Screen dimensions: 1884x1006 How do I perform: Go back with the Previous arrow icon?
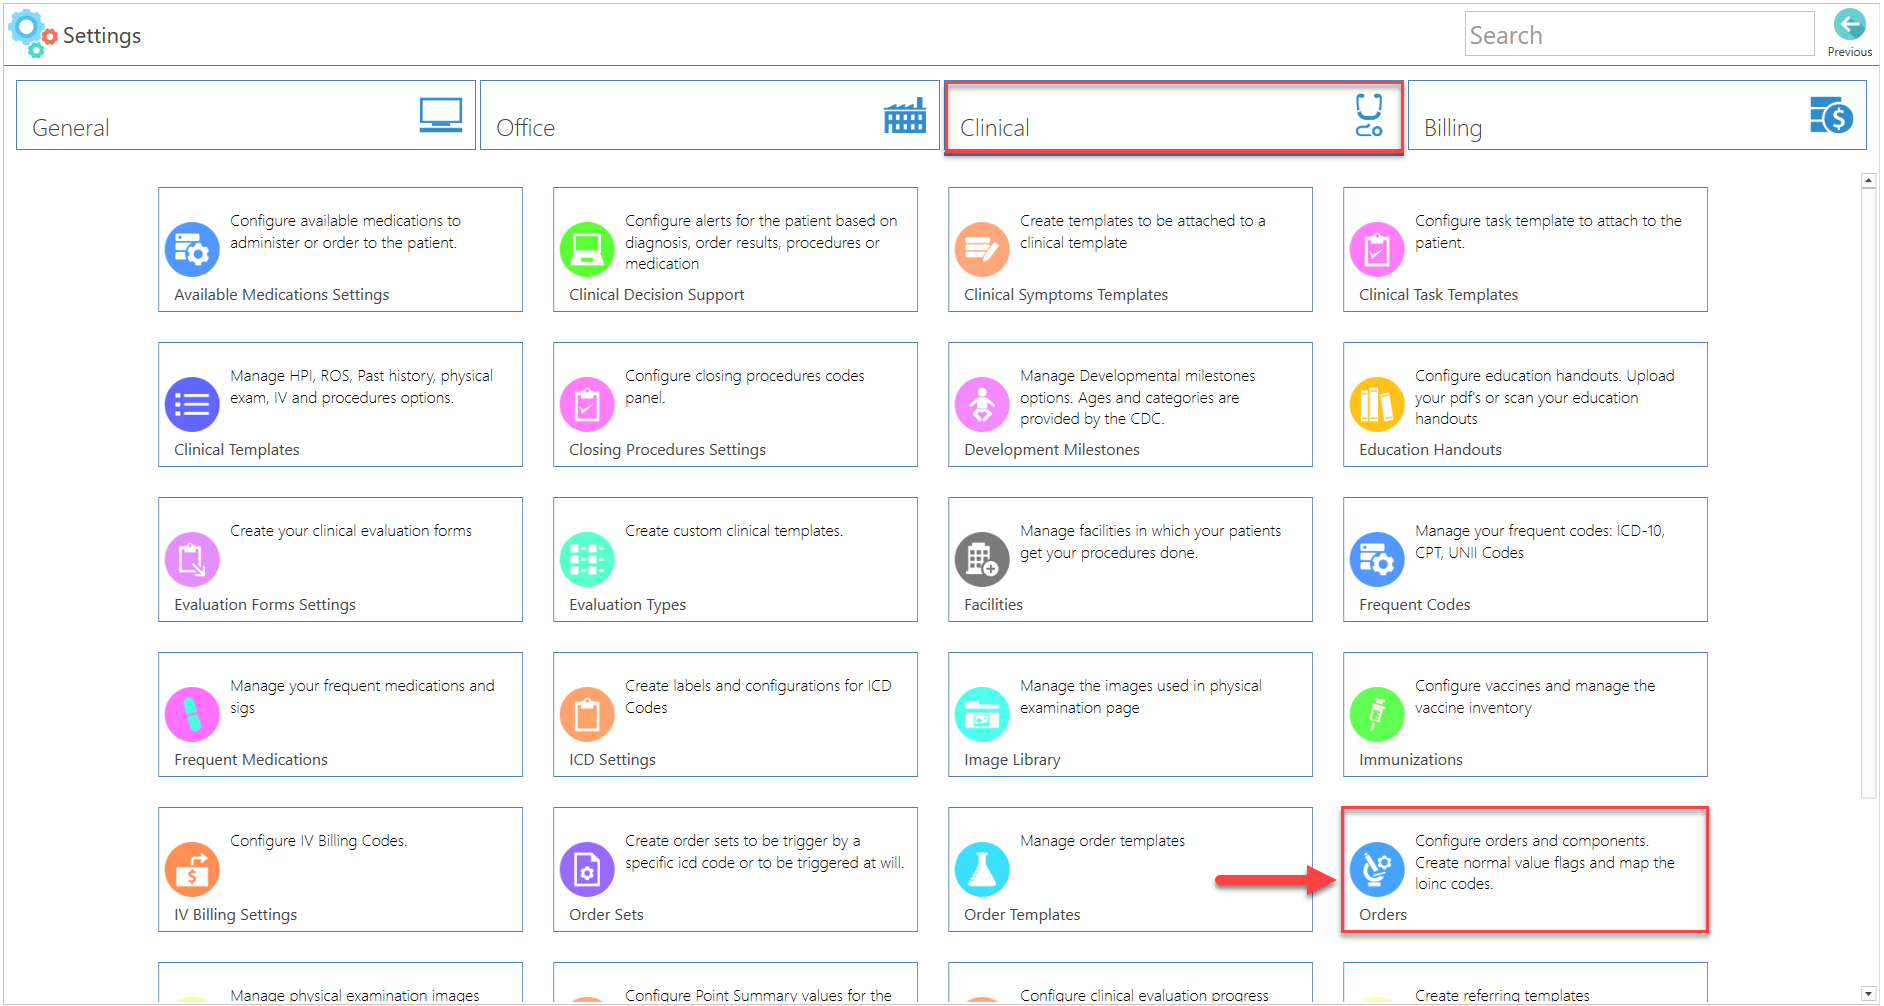click(1849, 24)
